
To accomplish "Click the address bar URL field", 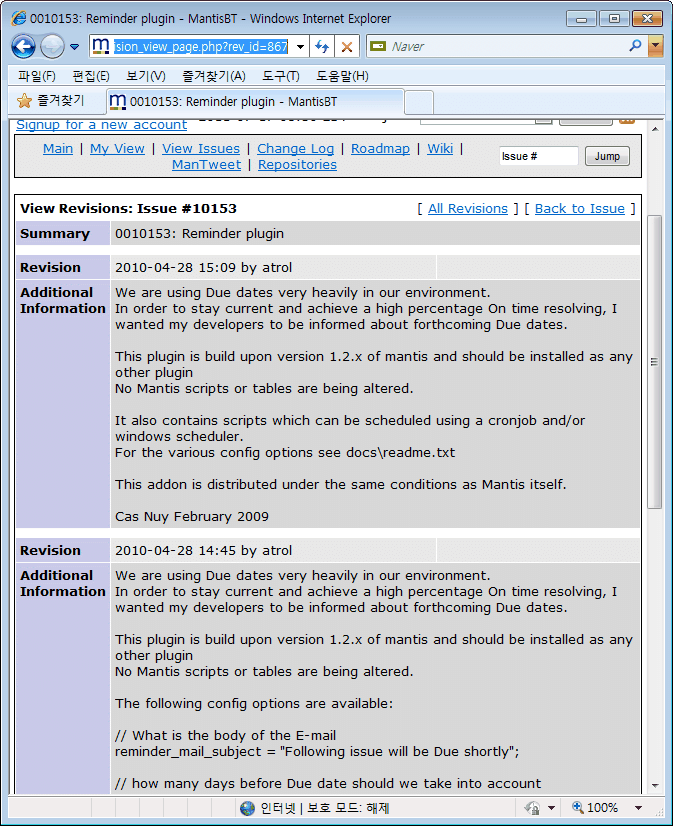I will pos(202,46).
